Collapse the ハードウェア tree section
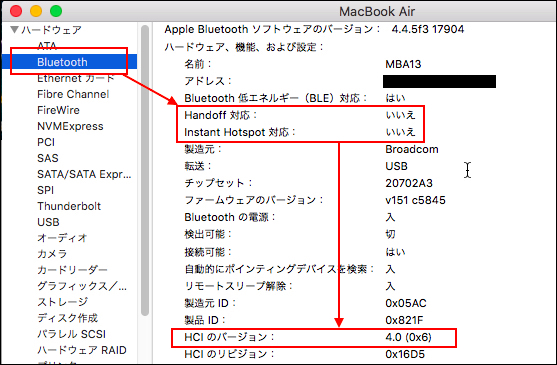 [14, 30]
